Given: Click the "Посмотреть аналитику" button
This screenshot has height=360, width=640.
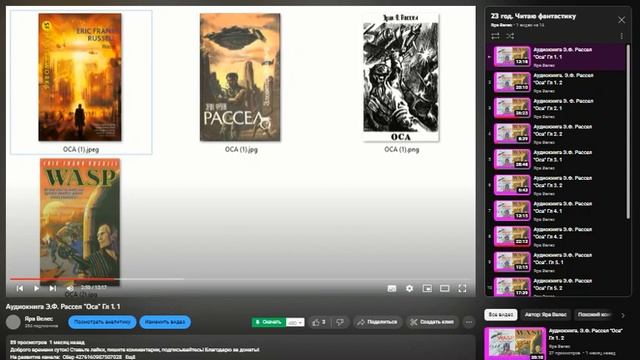Looking at the screenshot, I should (102, 322).
